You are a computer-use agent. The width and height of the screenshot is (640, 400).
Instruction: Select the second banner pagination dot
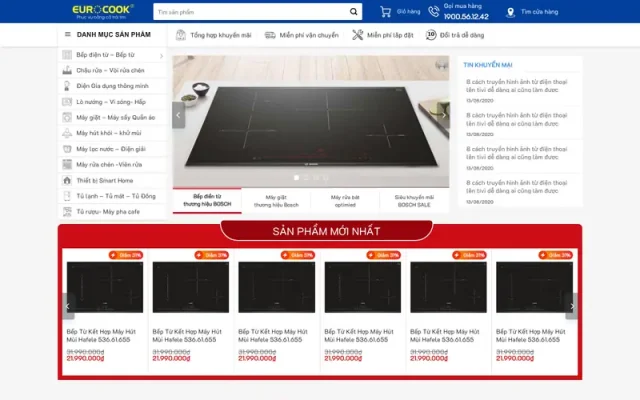[x=307, y=178]
